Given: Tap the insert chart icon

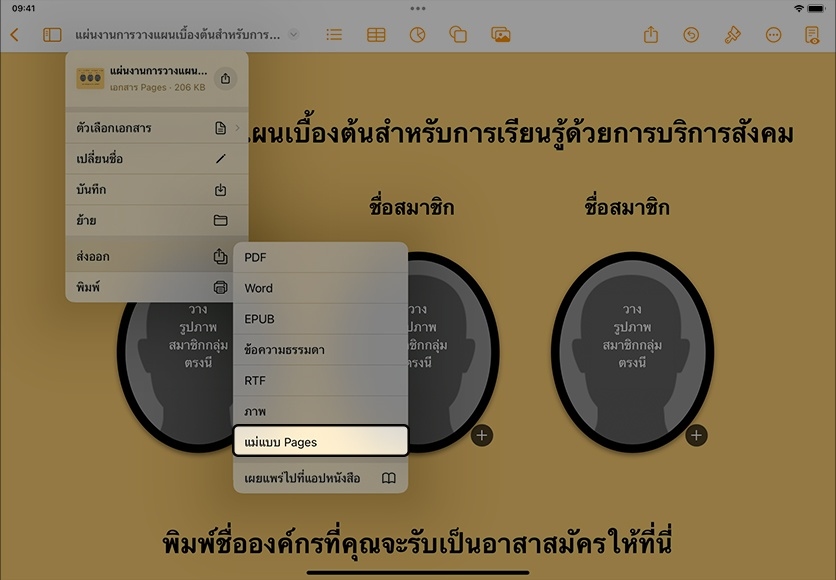Looking at the screenshot, I should coord(417,35).
